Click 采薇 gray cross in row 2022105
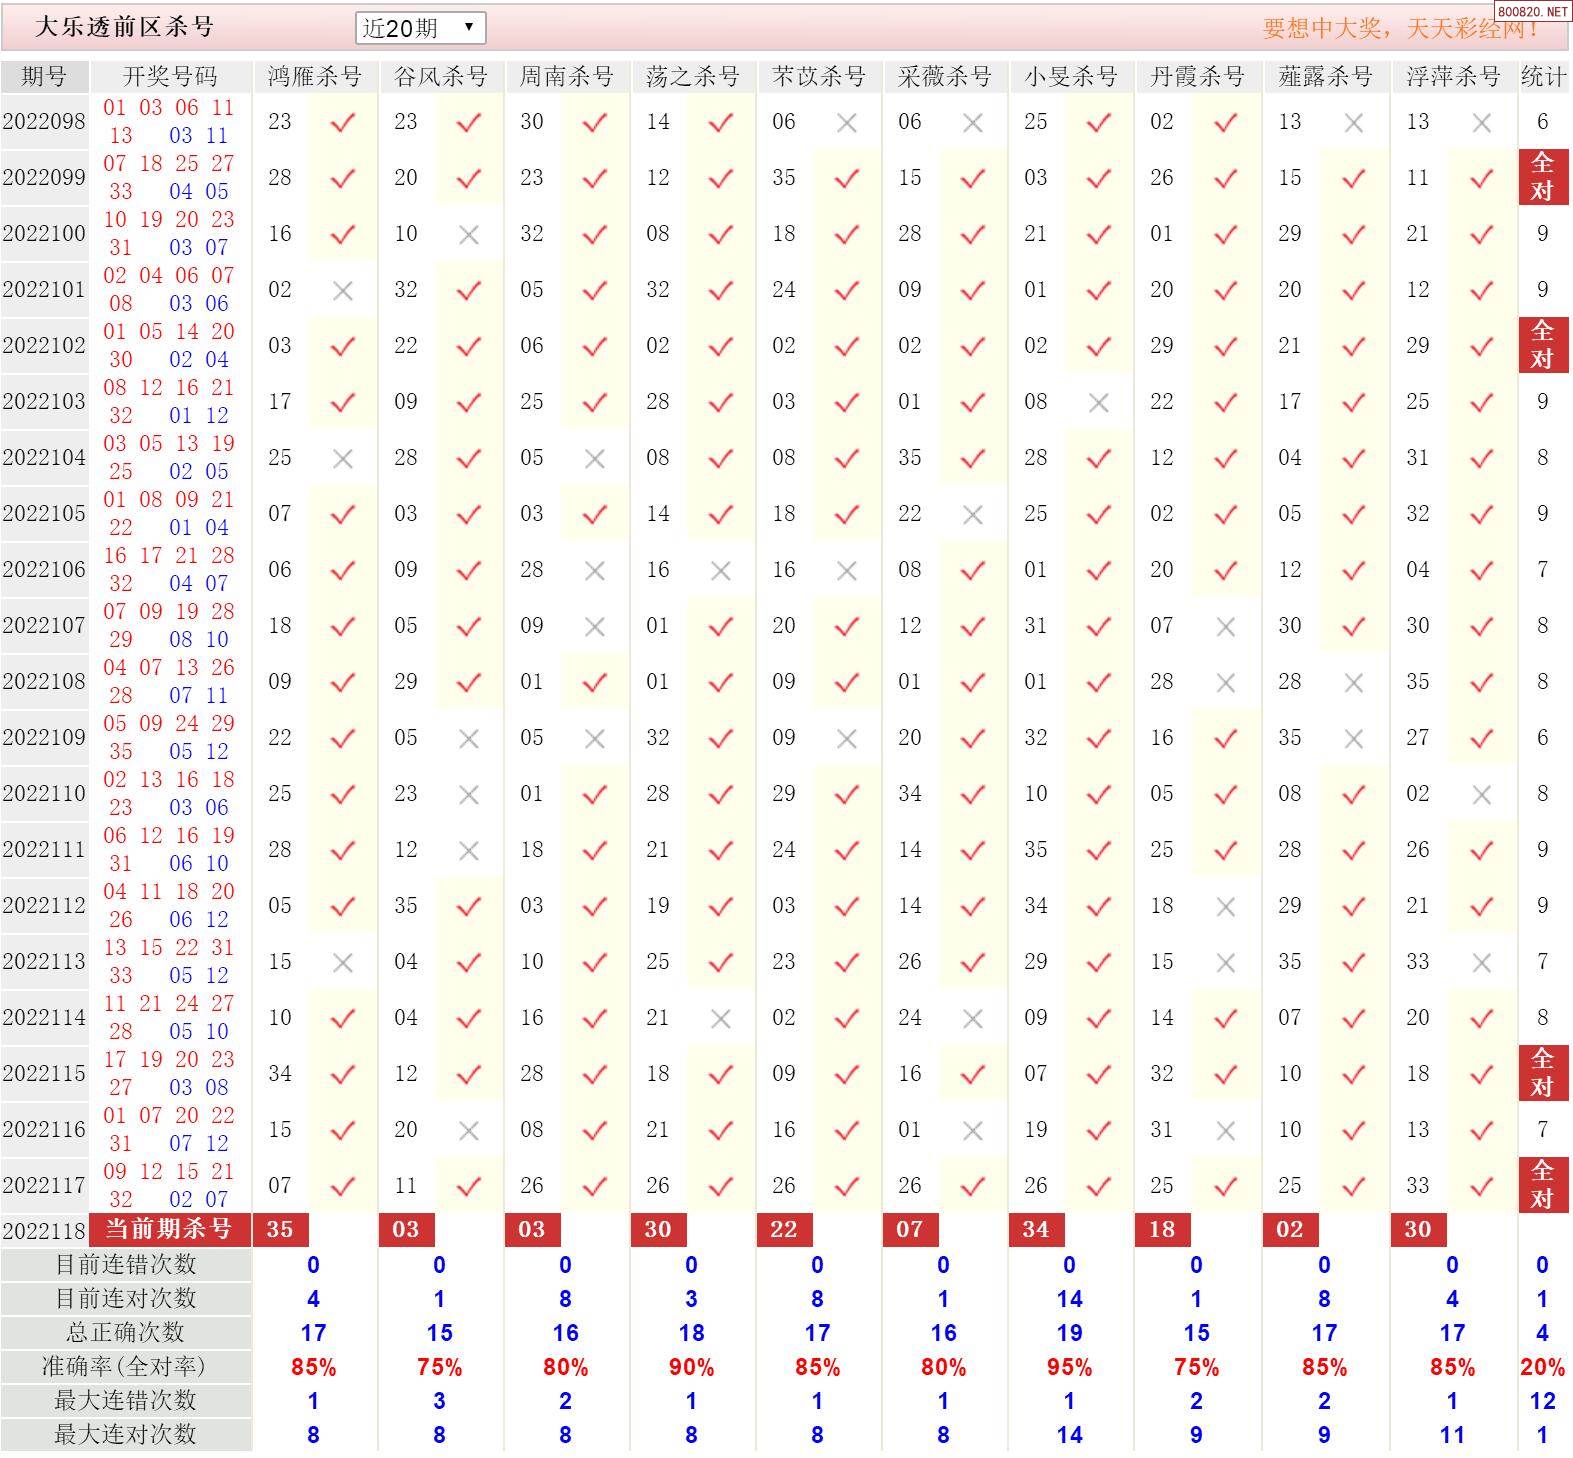The height and width of the screenshot is (1458, 1573). (x=972, y=514)
